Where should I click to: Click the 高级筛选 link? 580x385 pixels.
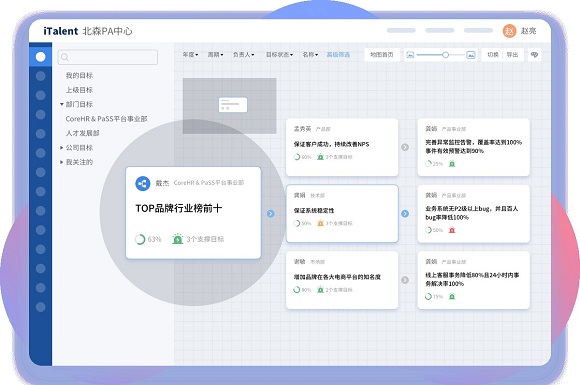[x=338, y=55]
